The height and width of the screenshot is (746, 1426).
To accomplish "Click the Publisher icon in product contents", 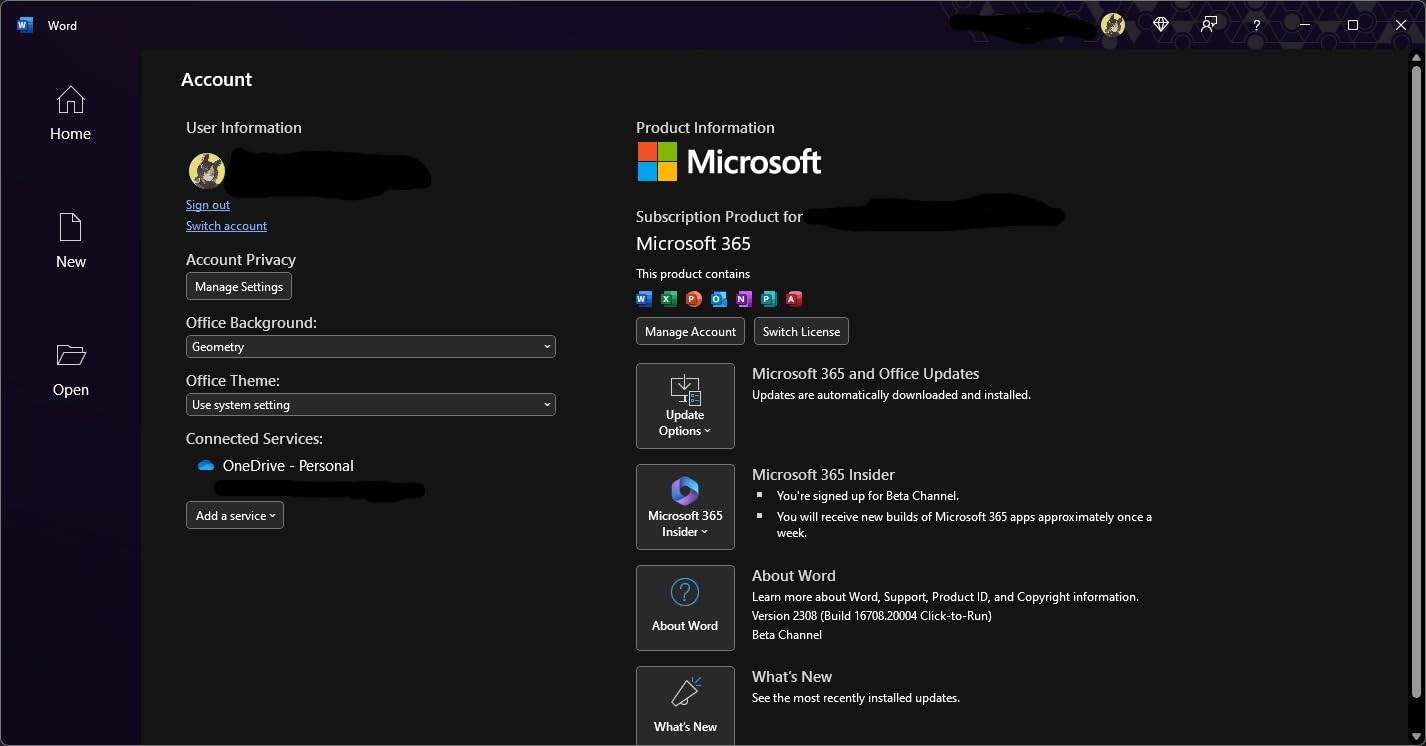I will pyautogui.click(x=768, y=298).
